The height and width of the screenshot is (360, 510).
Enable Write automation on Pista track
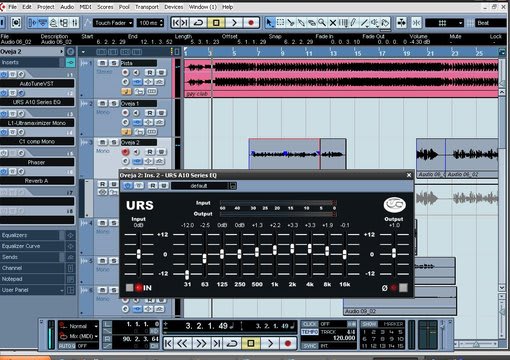click(161, 73)
